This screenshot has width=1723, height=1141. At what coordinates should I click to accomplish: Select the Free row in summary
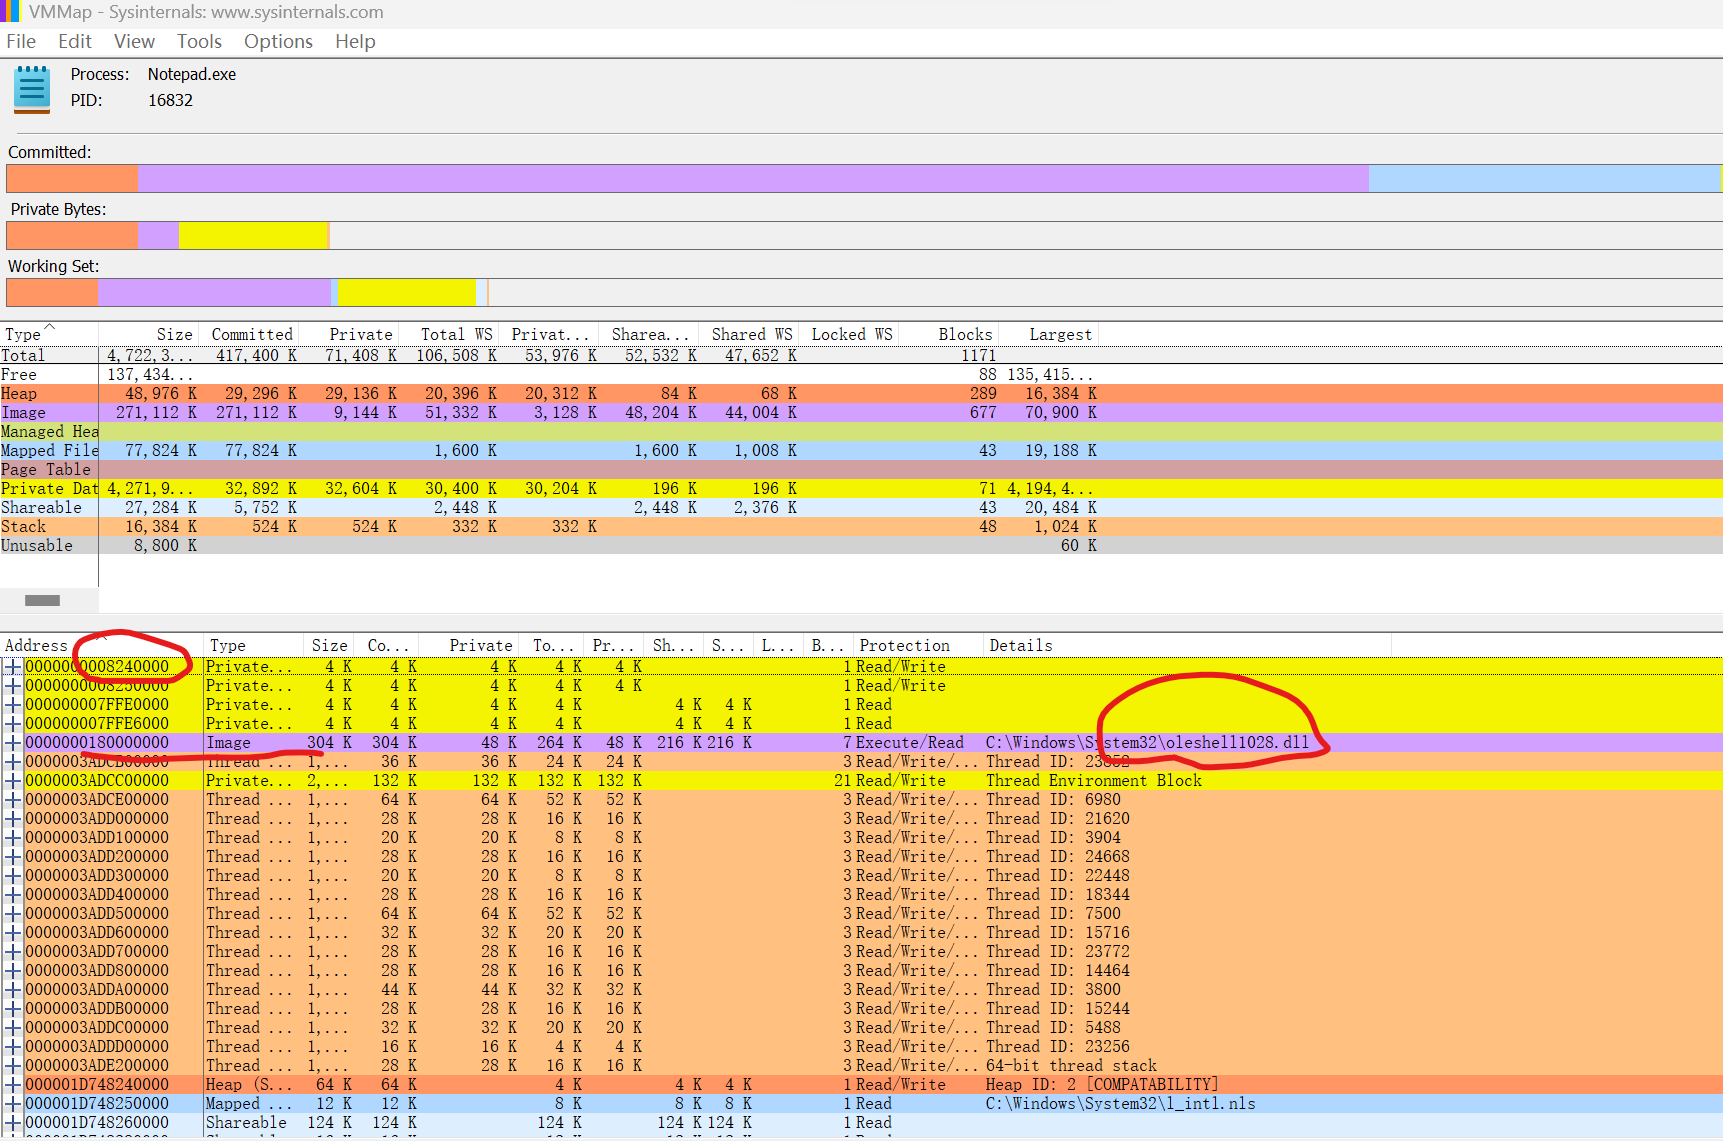861,375
